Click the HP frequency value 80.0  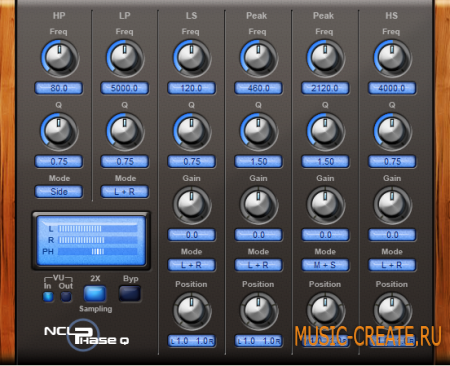point(59,88)
